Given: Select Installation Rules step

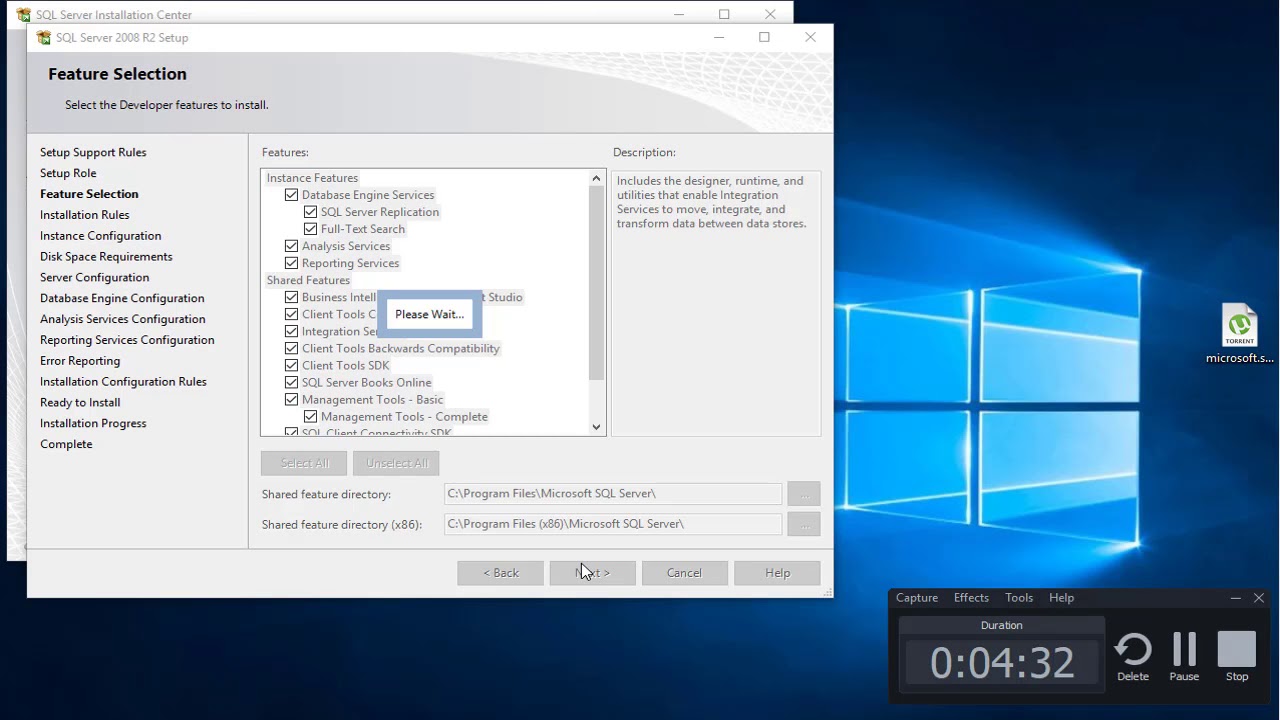Looking at the screenshot, I should pyautogui.click(x=84, y=215).
